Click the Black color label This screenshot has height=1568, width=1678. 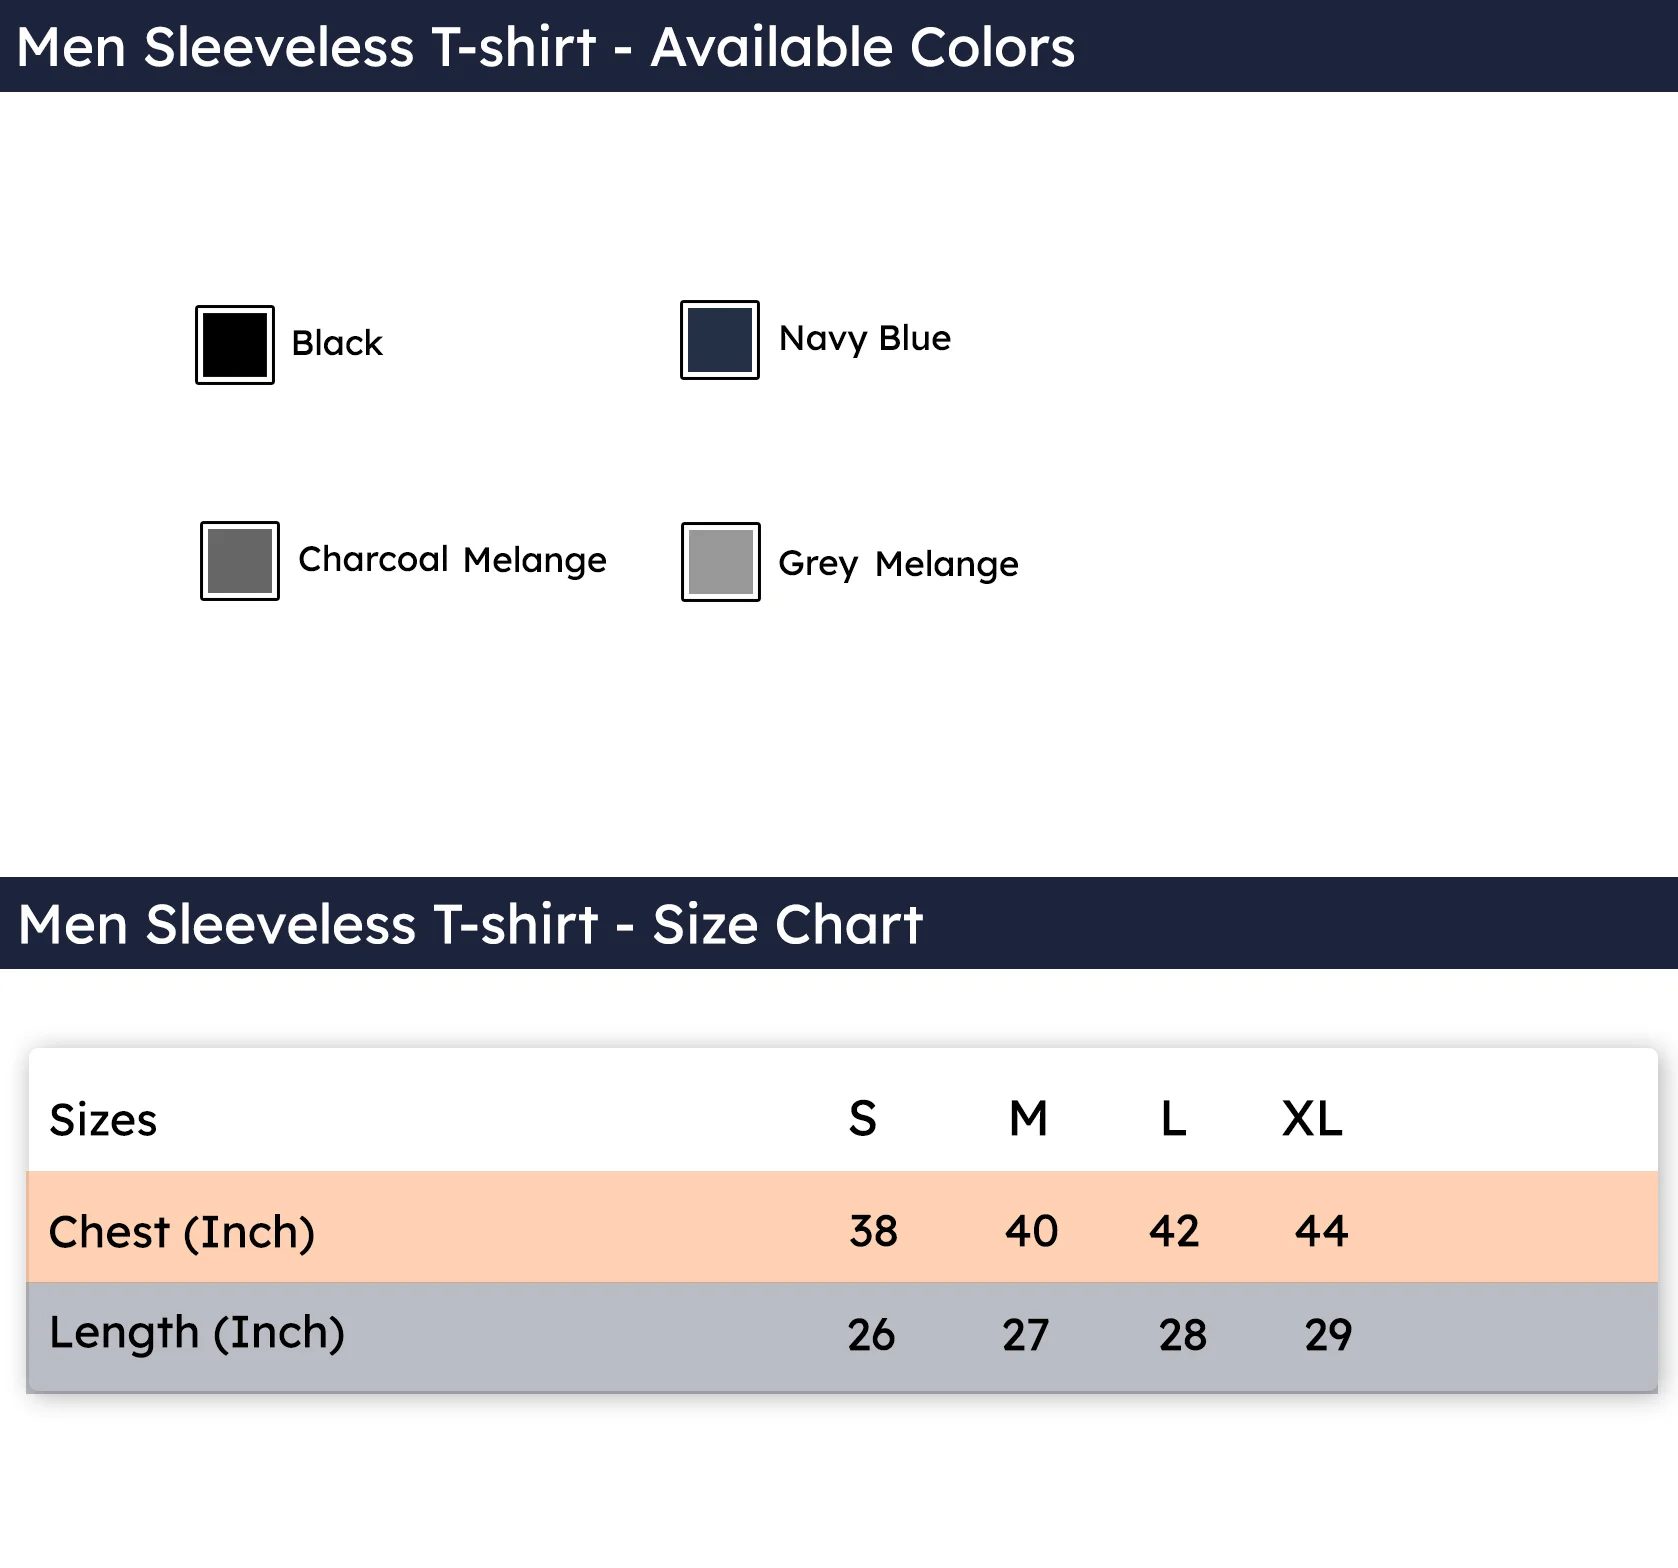tap(337, 343)
